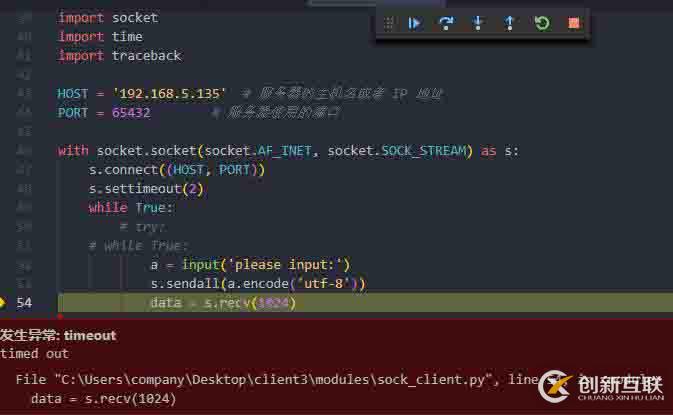Click the PORT value 65432
This screenshot has width=673, height=415.
click(x=131, y=113)
